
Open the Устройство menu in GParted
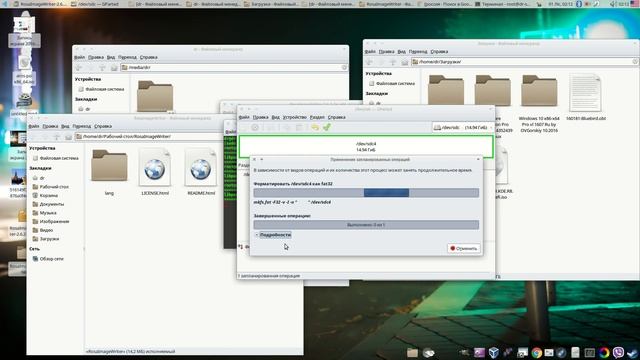(295, 117)
